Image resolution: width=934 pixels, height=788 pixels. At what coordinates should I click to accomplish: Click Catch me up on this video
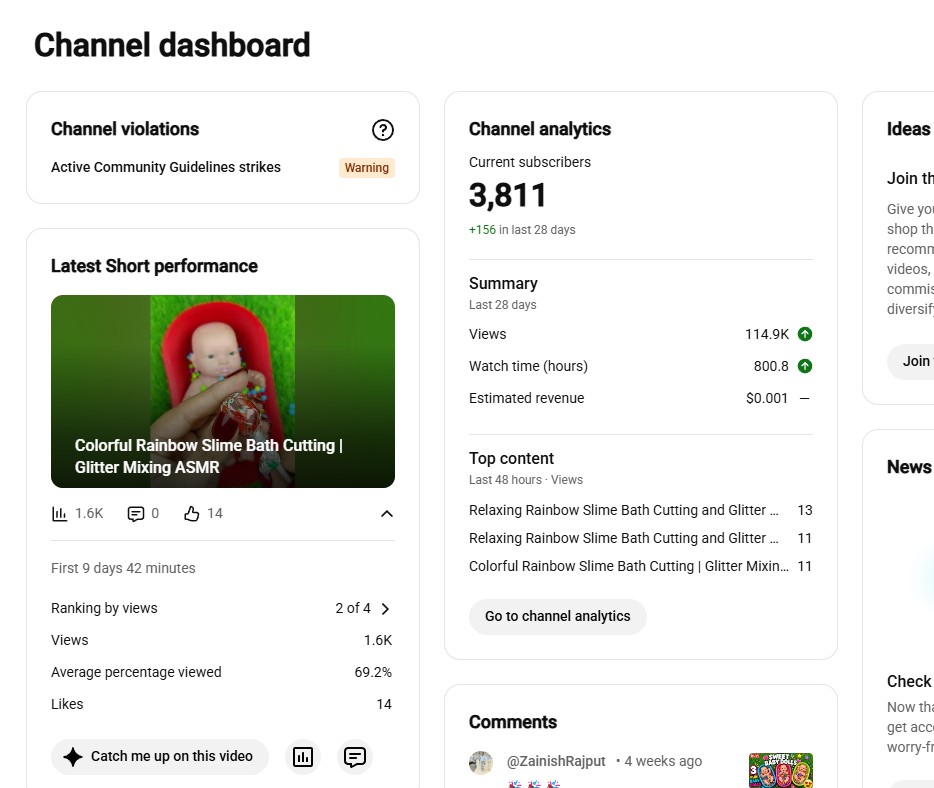160,756
